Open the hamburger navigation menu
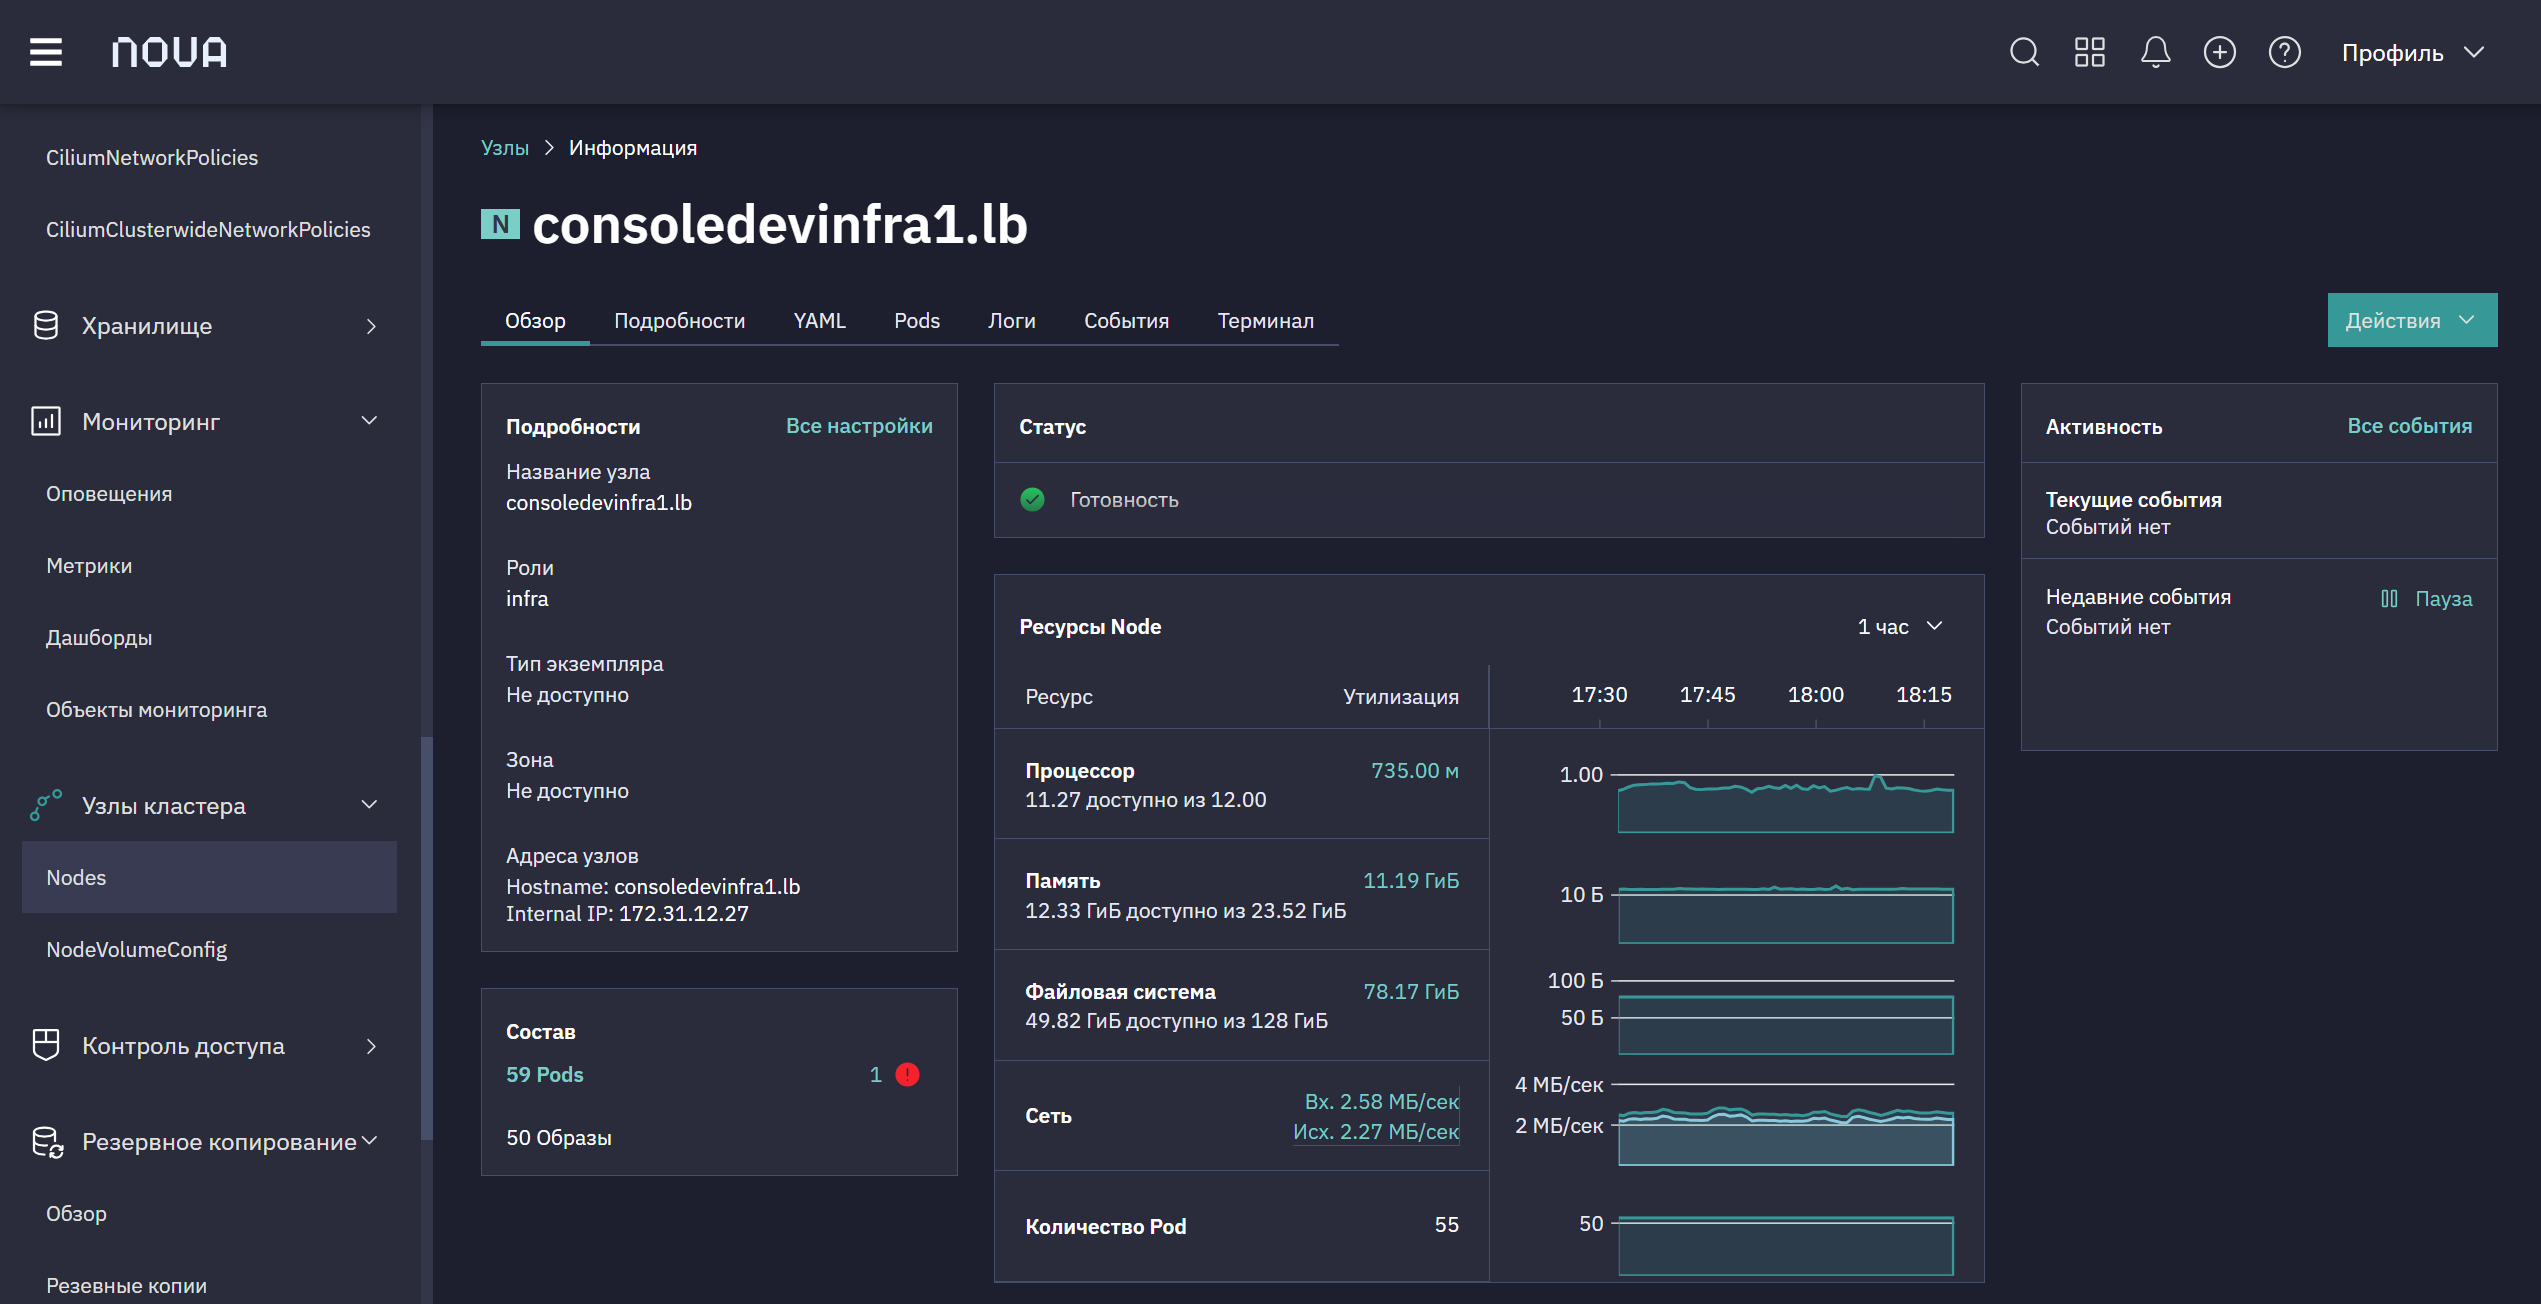This screenshot has height=1304, width=2541. tap(46, 52)
